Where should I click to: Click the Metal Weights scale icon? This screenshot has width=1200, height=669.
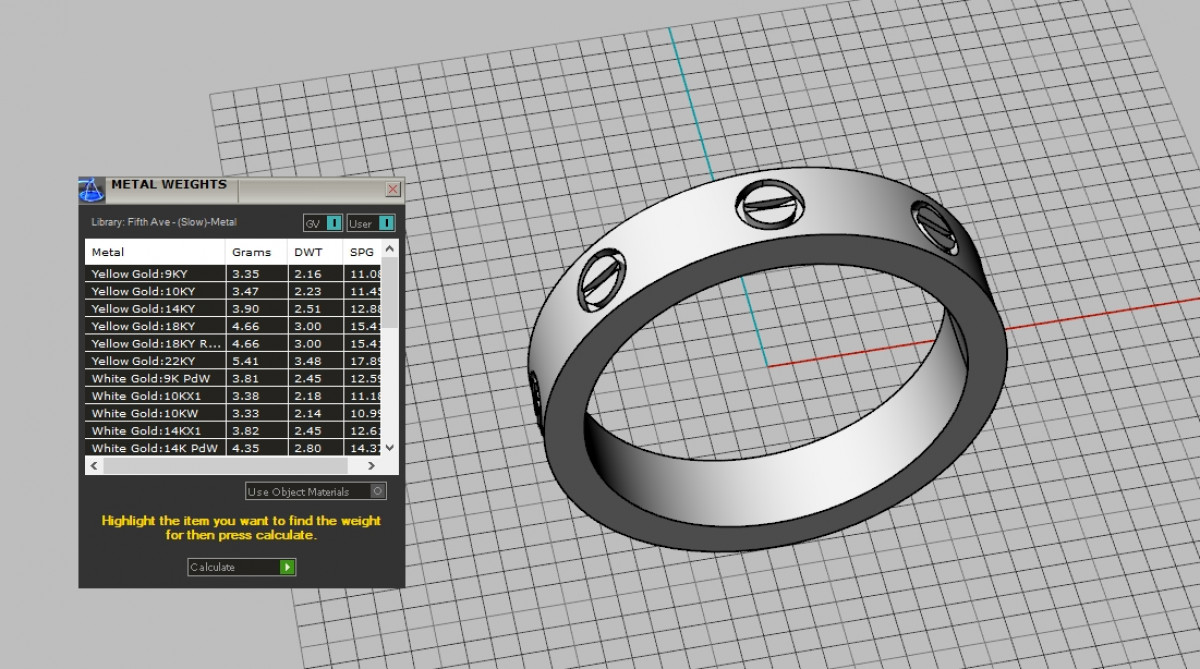tap(92, 189)
